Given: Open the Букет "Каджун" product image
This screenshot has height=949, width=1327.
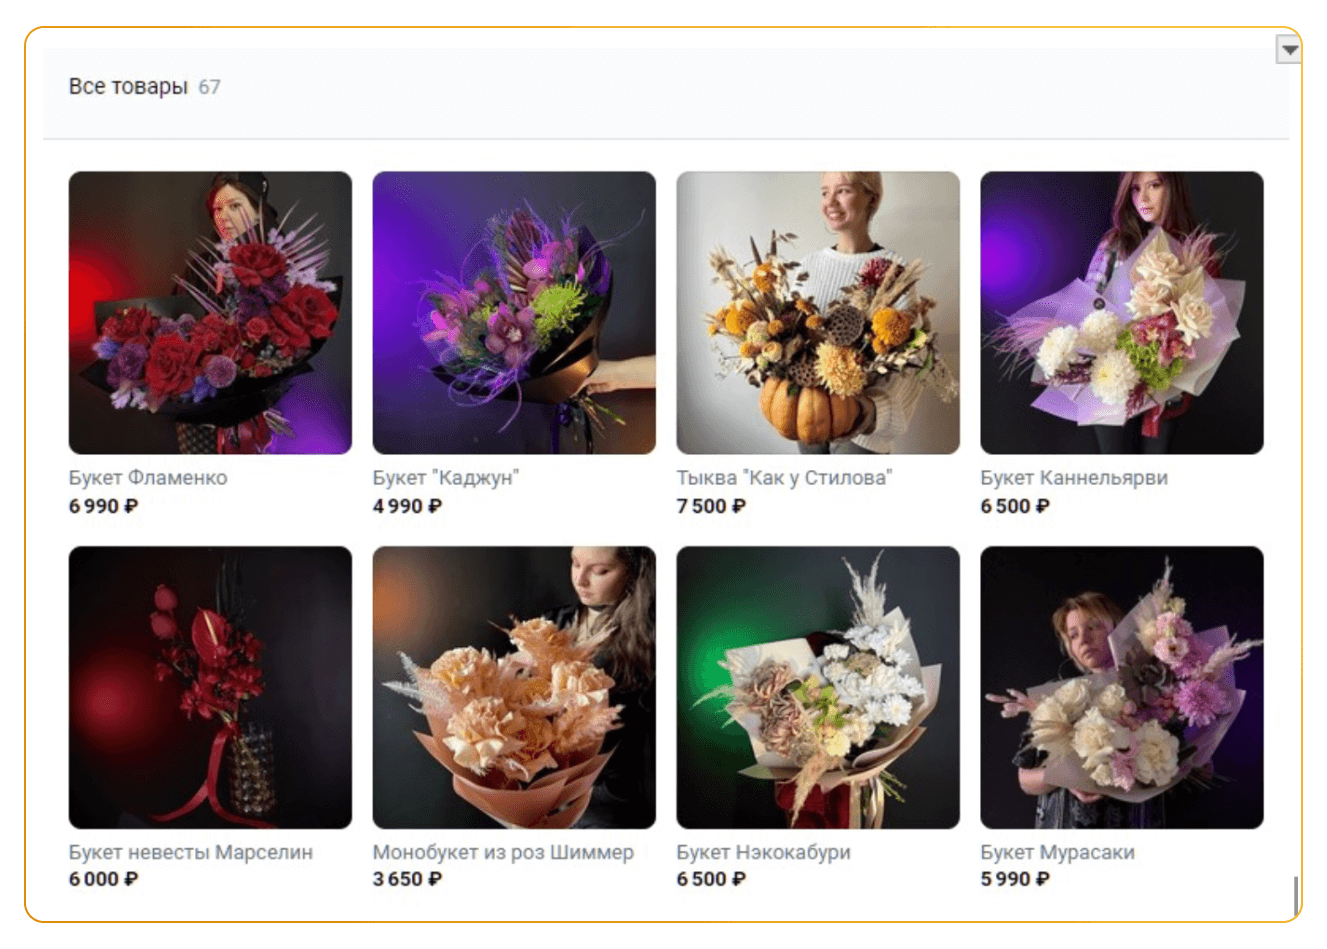Looking at the screenshot, I should [514, 313].
